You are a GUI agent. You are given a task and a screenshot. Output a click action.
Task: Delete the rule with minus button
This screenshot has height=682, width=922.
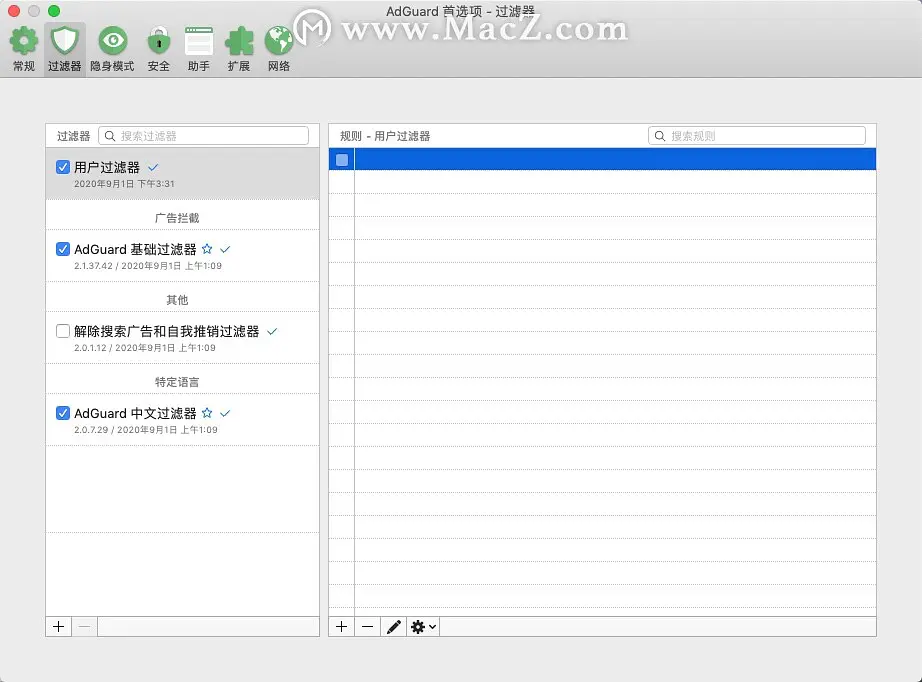tap(368, 627)
